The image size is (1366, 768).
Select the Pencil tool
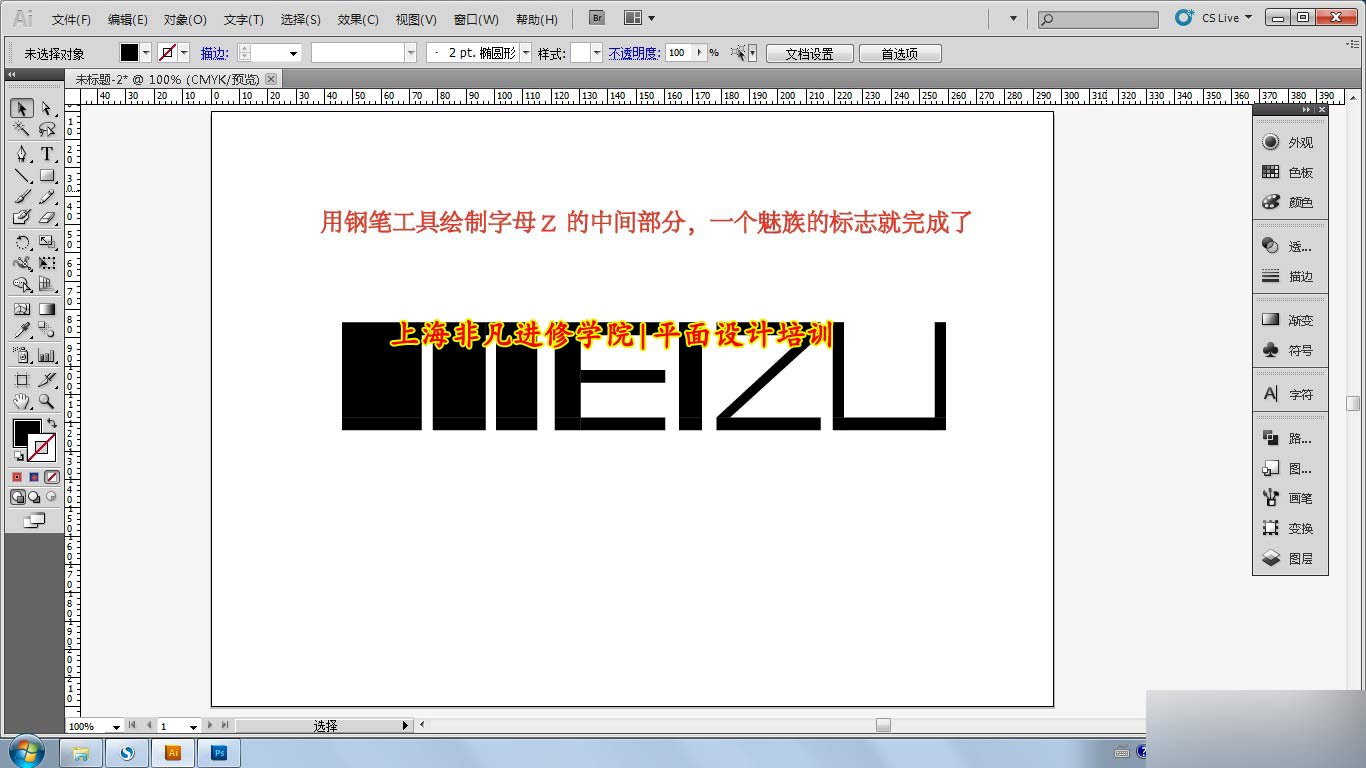coord(47,197)
